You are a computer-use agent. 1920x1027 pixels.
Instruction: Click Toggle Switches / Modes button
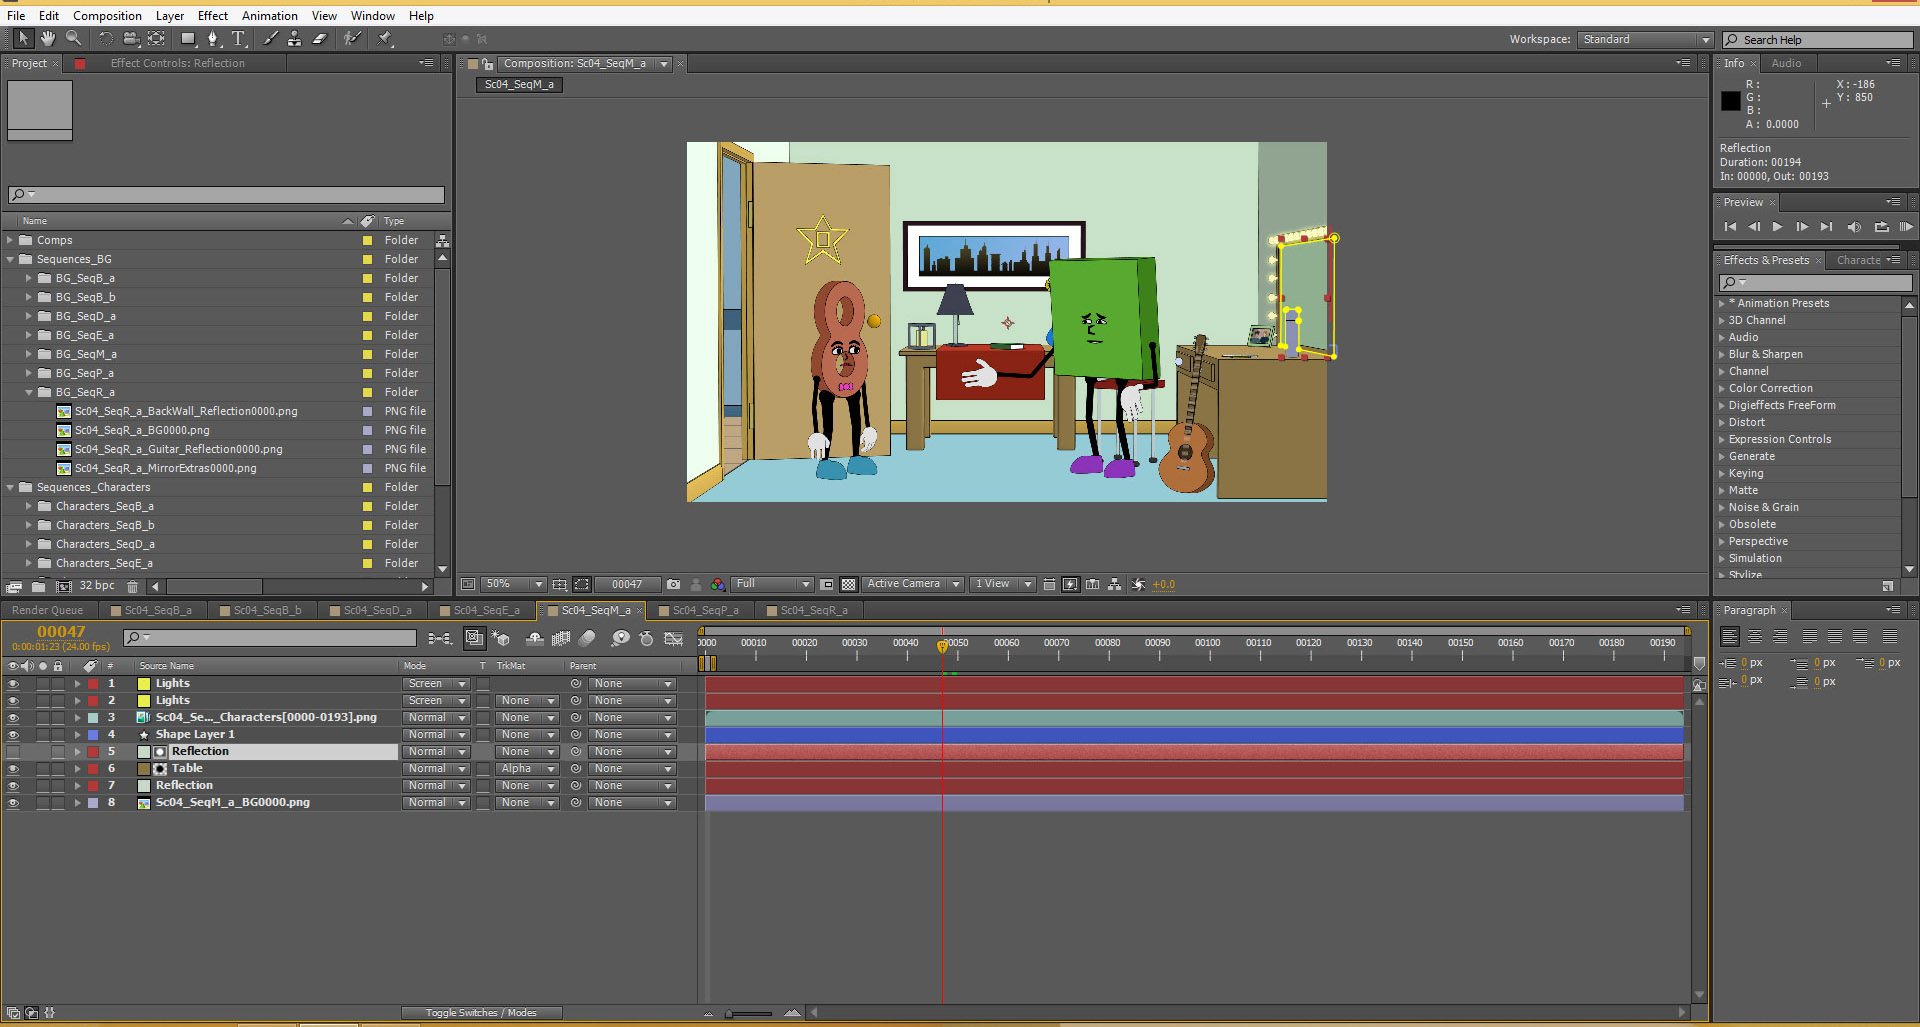(x=481, y=1013)
